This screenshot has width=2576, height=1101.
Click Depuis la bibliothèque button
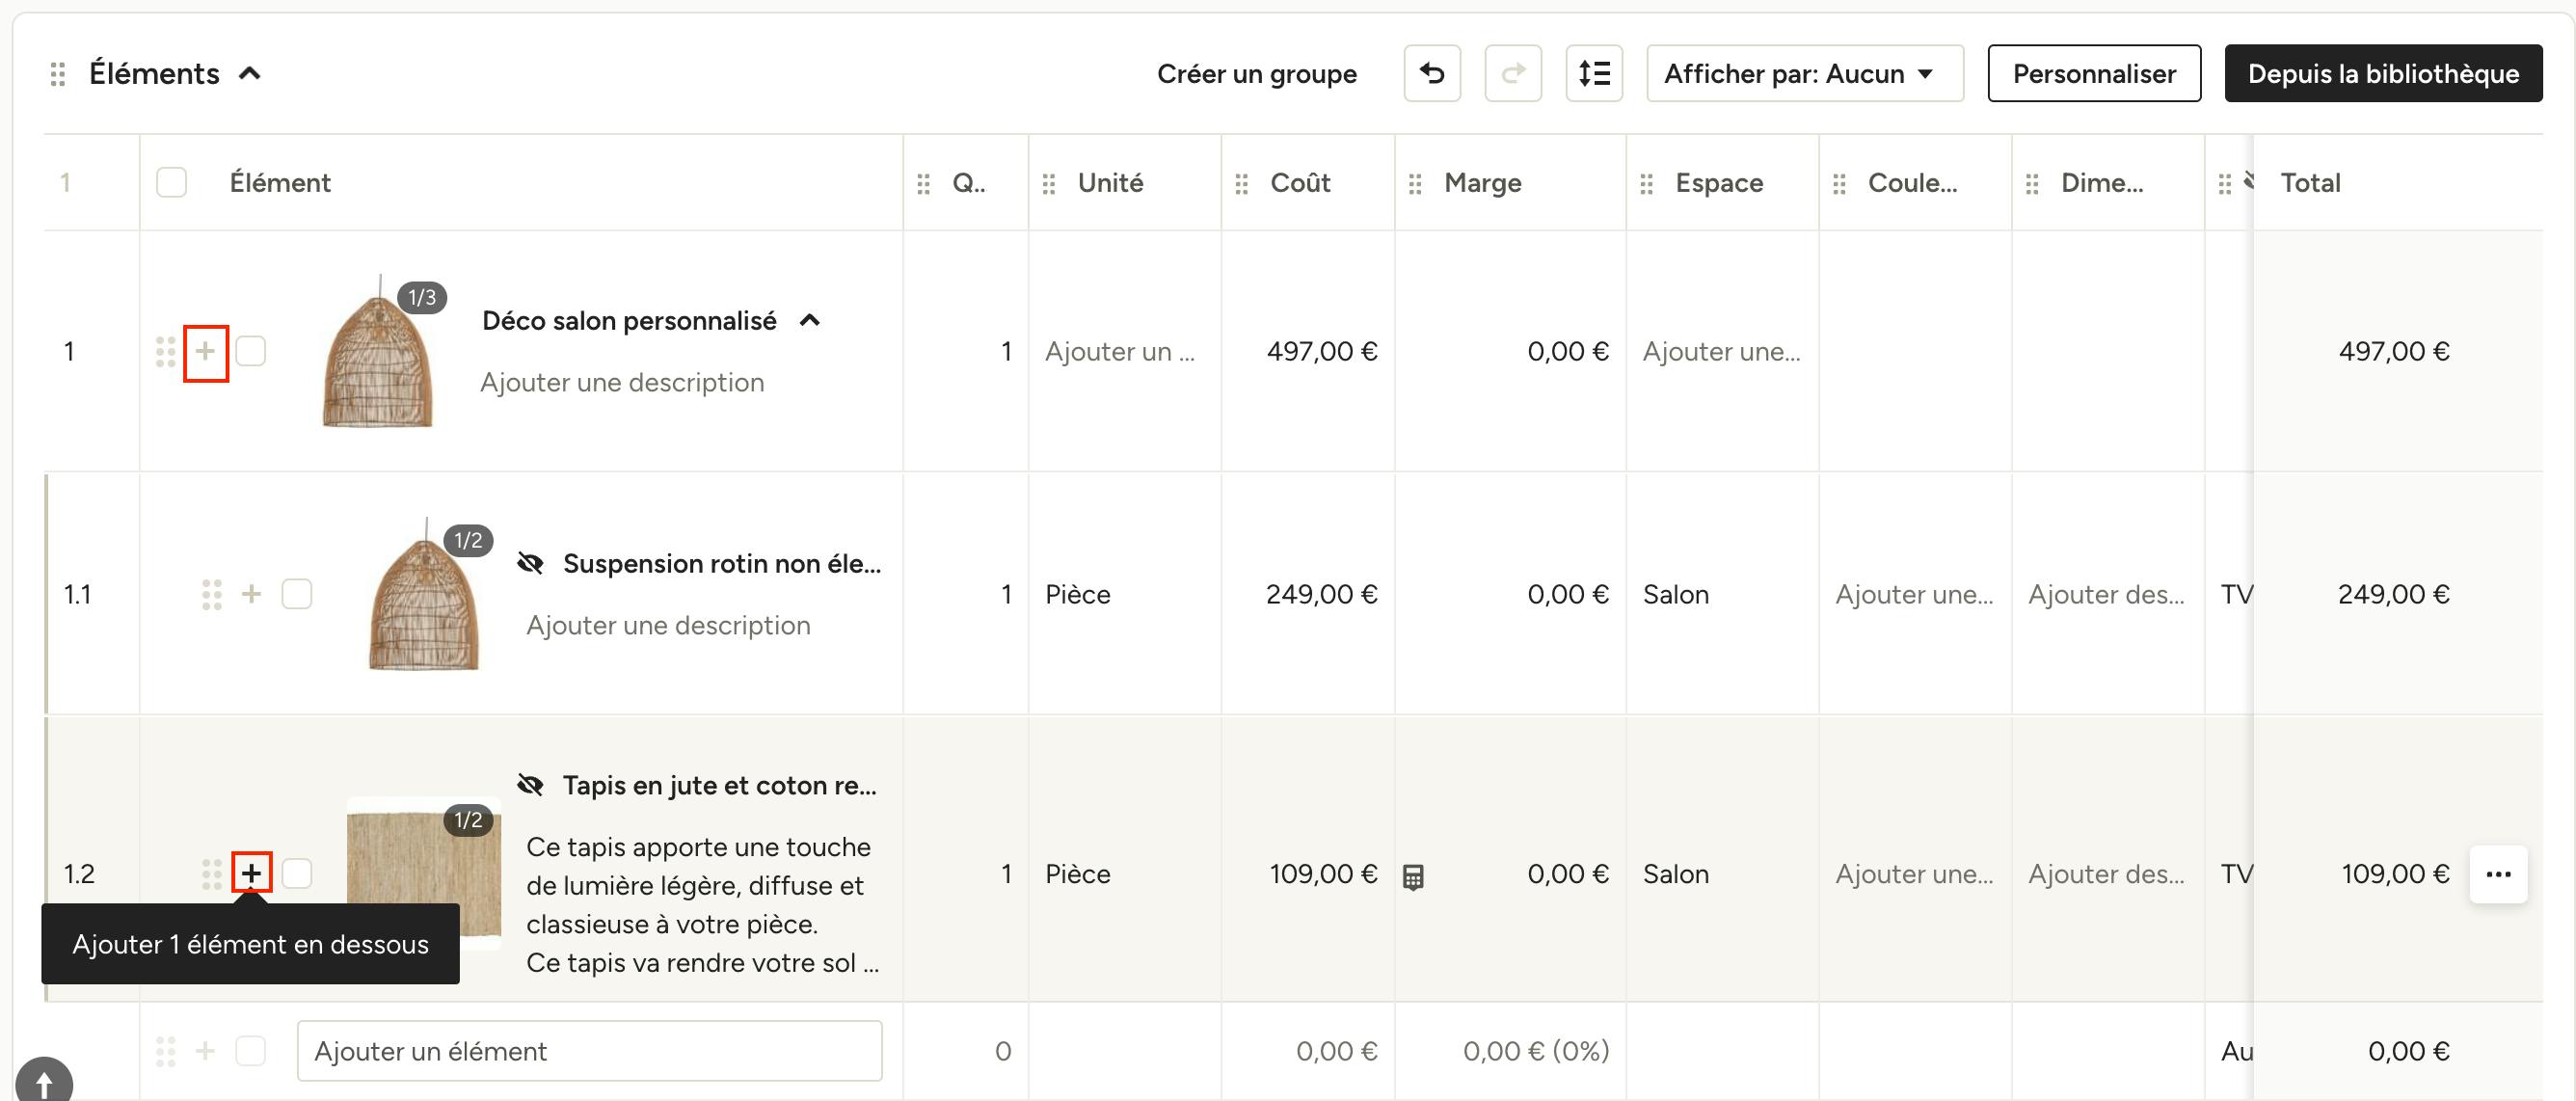2383,73
